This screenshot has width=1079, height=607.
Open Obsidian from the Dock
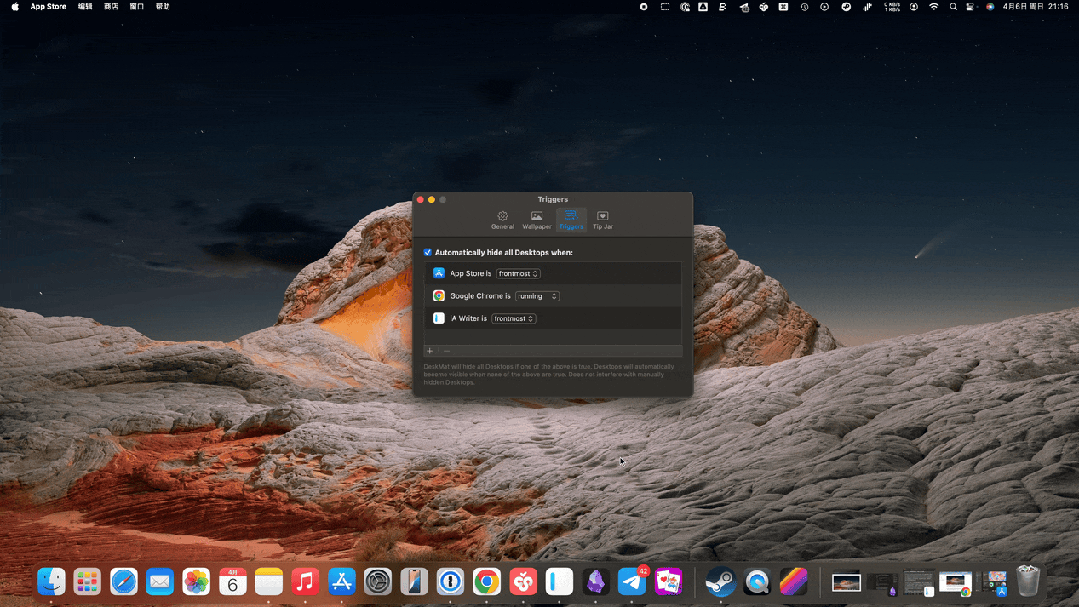point(595,582)
